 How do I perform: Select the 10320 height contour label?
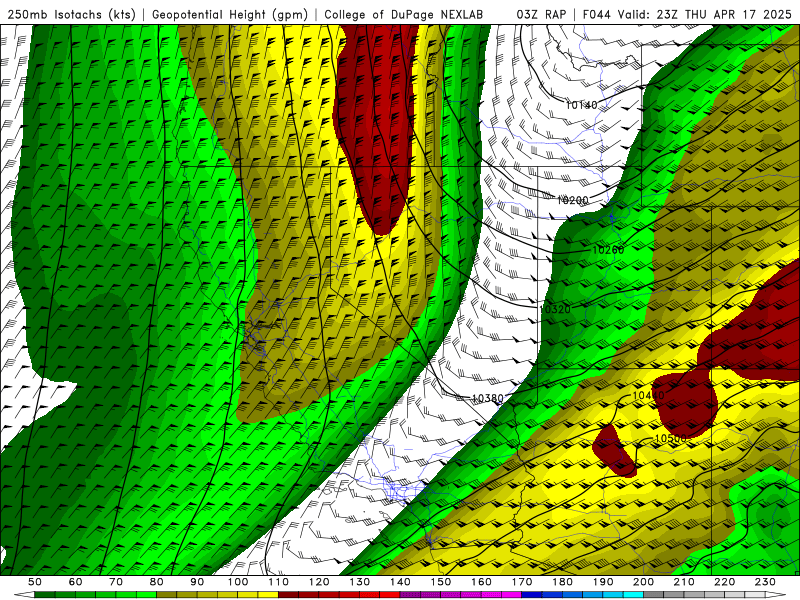(555, 309)
